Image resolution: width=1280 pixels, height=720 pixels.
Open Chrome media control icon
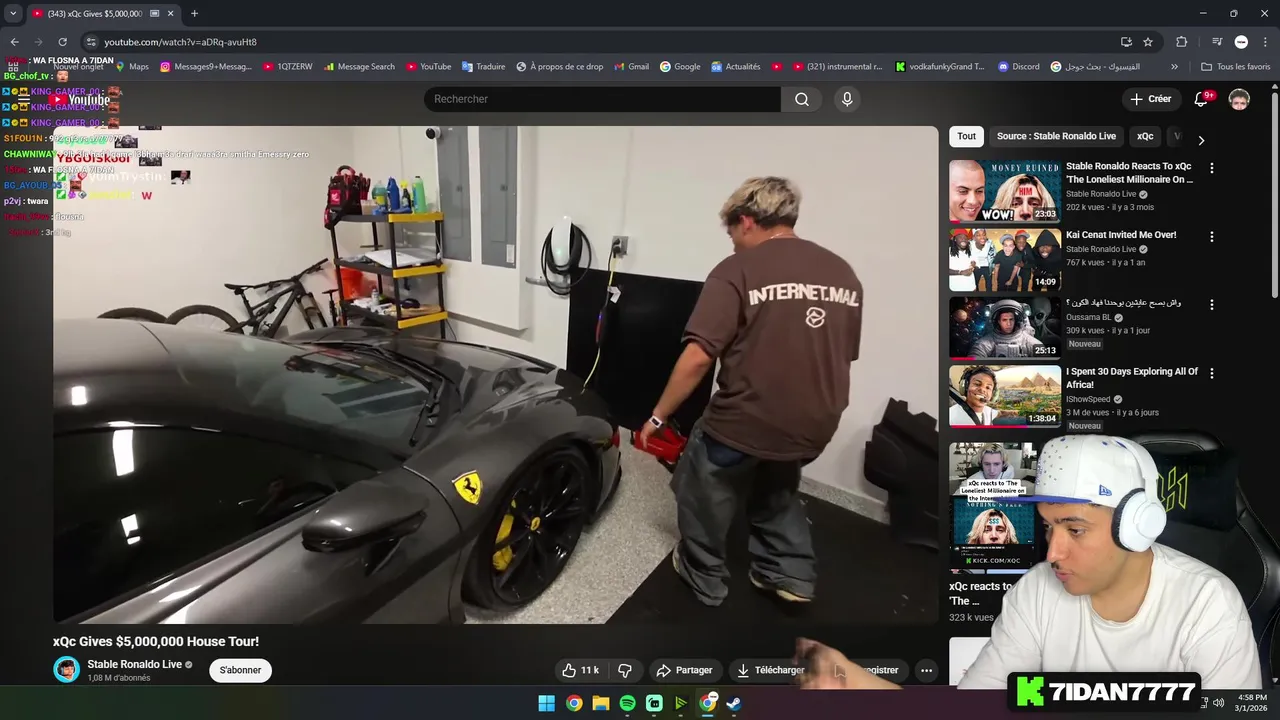tap(1217, 42)
